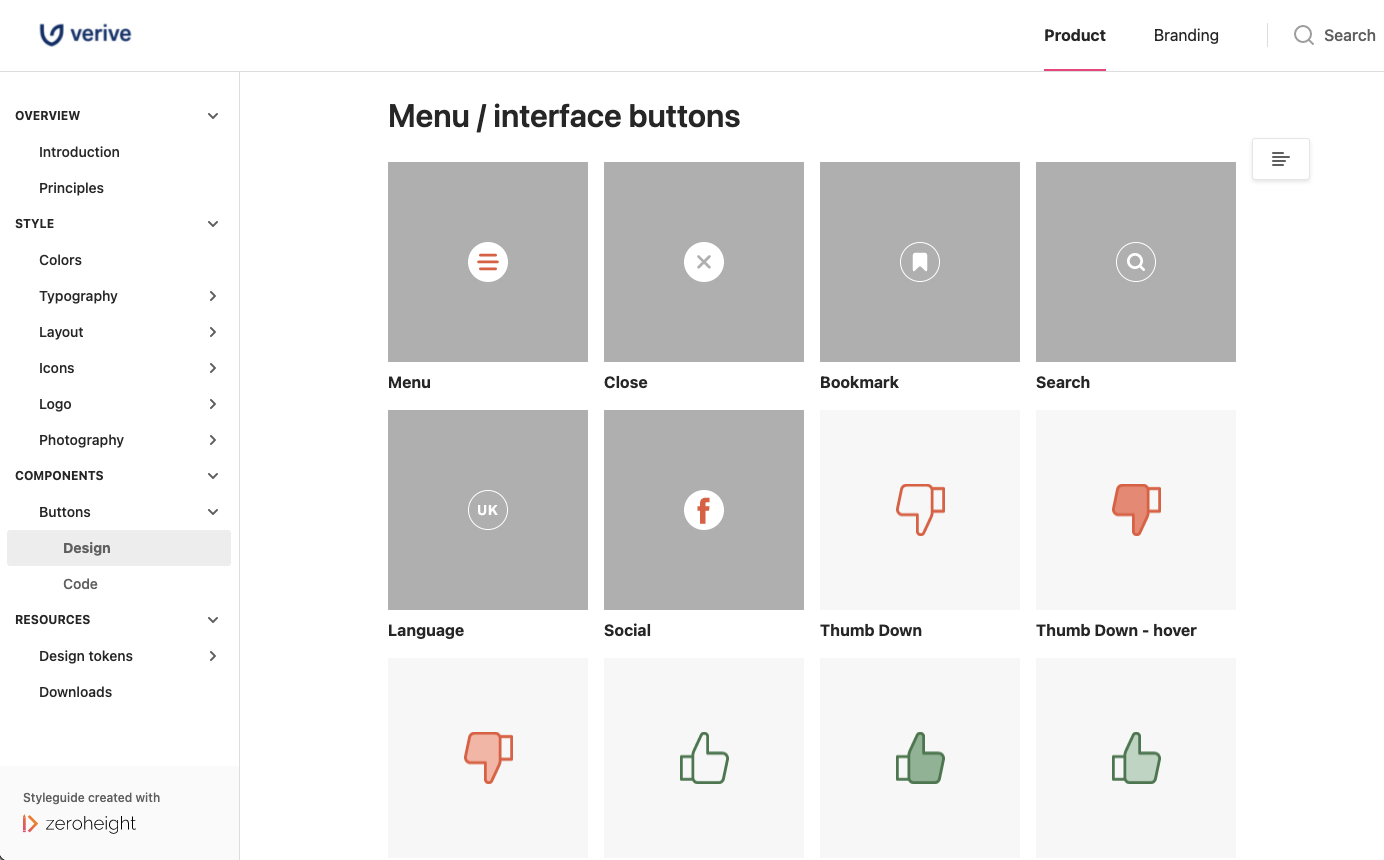Open the Logo page link
The image size is (1384, 860).
pyautogui.click(x=55, y=404)
